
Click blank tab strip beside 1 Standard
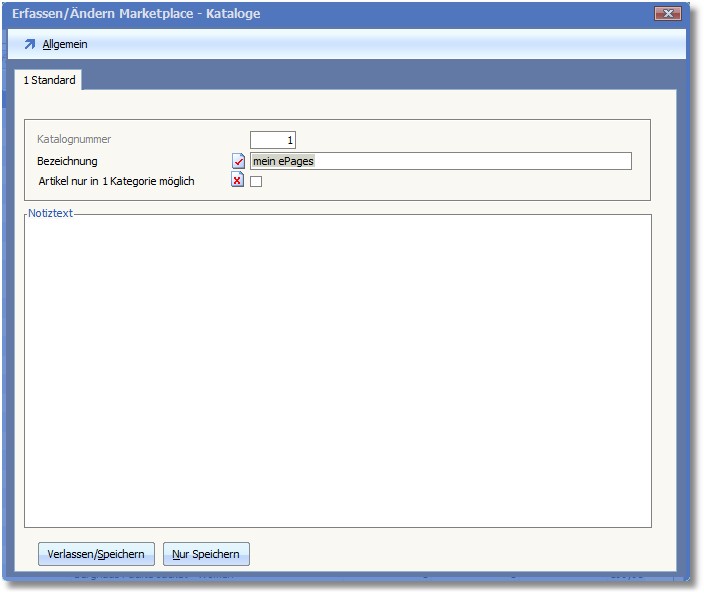pyautogui.click(x=380, y=80)
